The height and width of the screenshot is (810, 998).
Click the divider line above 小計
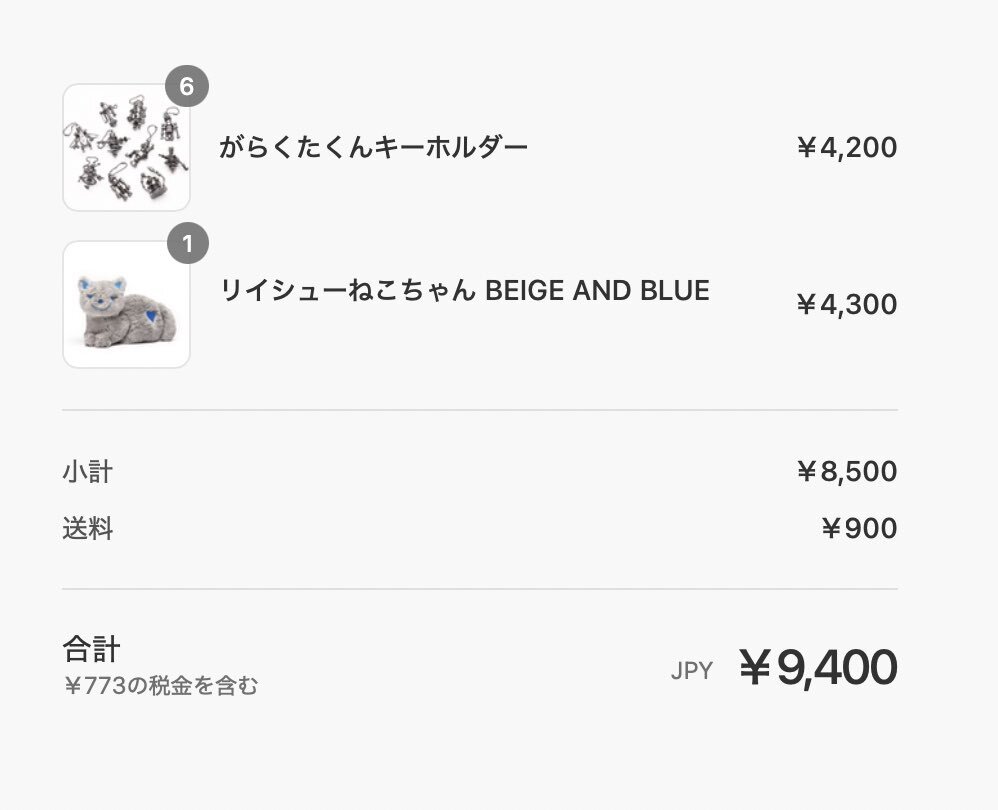coord(480,410)
